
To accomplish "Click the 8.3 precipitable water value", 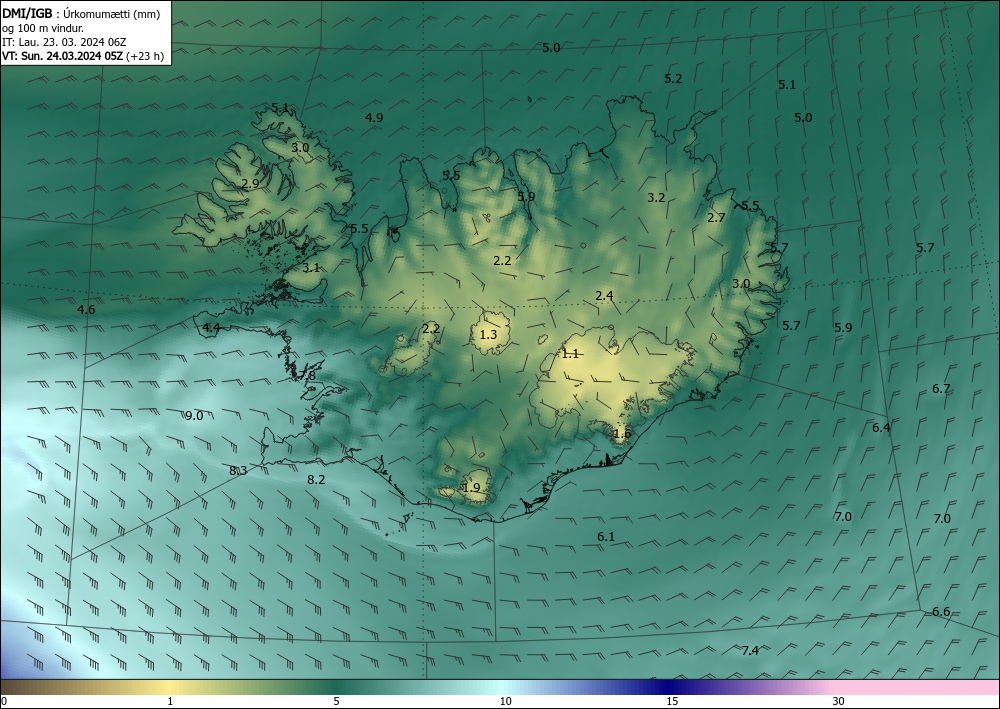I will pos(238,471).
